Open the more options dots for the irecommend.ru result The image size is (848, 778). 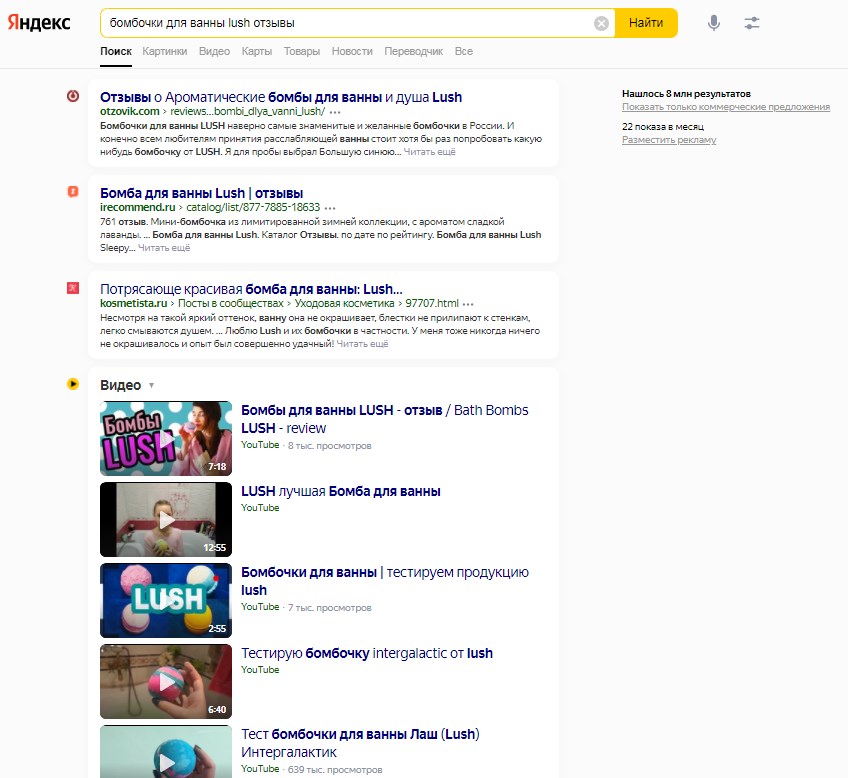pyautogui.click(x=330, y=208)
